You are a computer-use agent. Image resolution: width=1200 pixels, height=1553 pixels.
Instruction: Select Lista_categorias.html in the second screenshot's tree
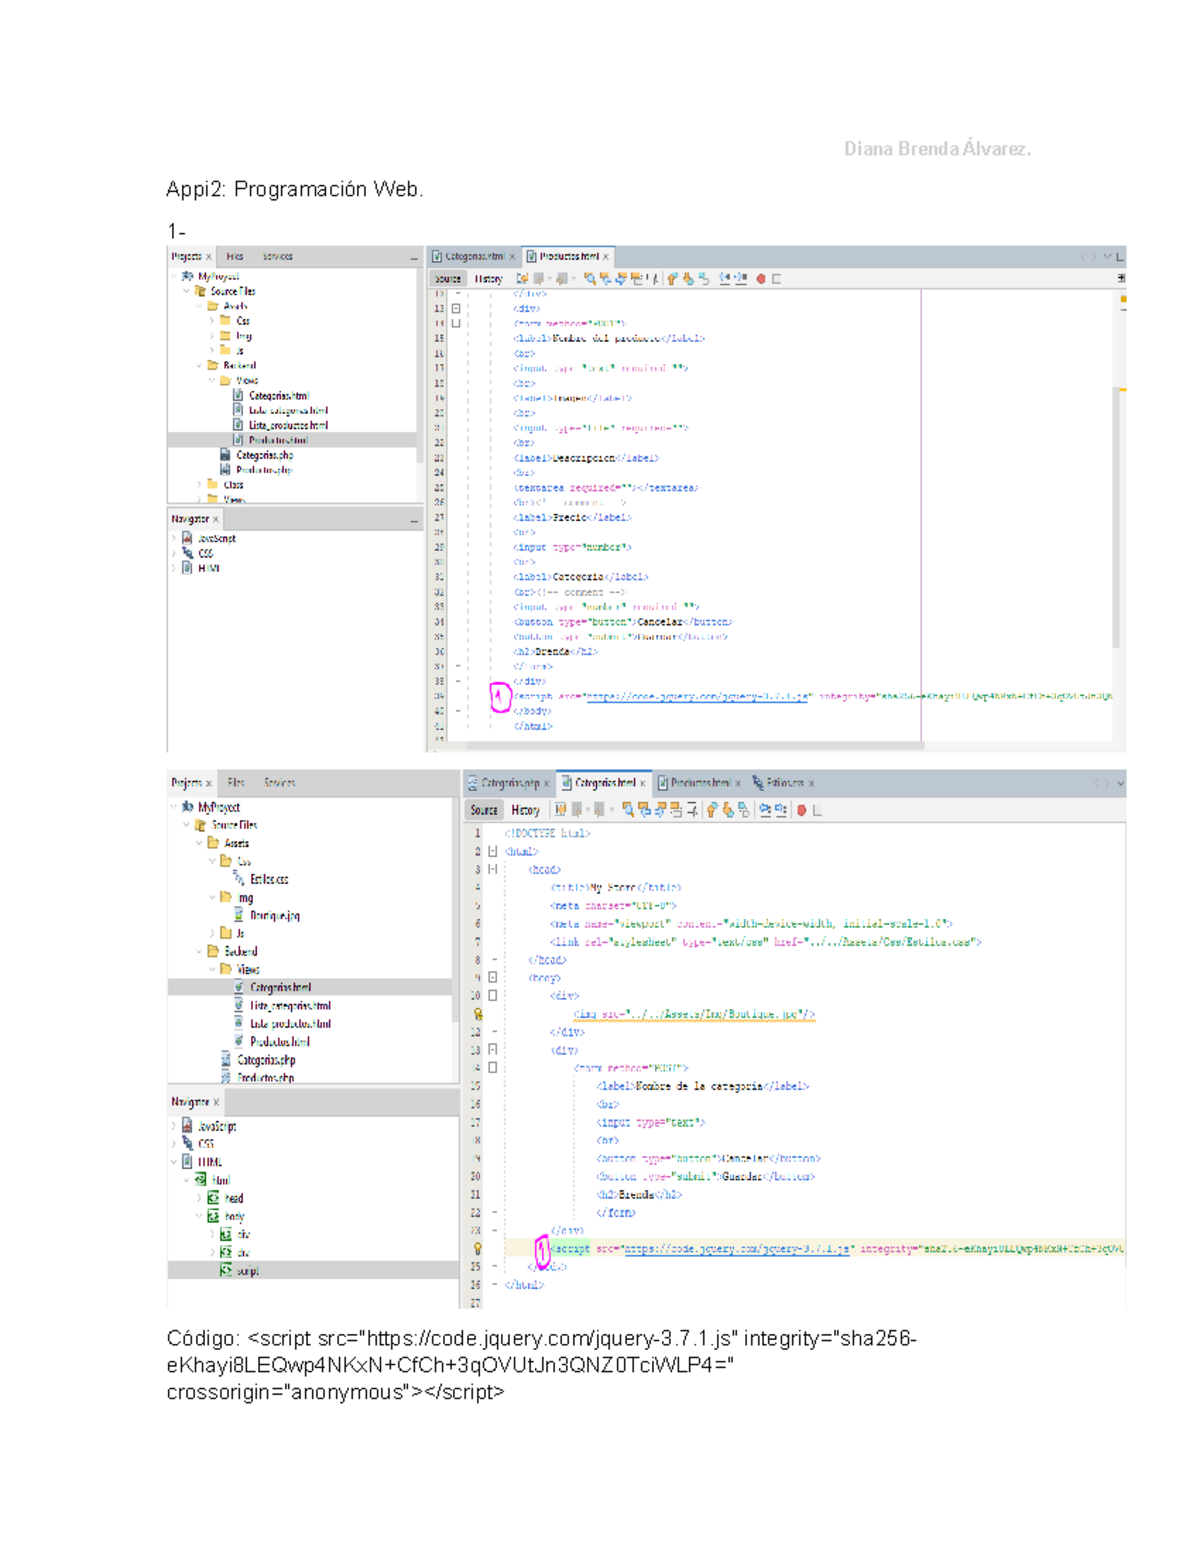(290, 1006)
